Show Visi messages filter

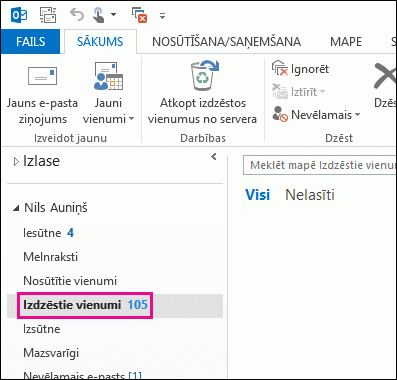pos(257,195)
